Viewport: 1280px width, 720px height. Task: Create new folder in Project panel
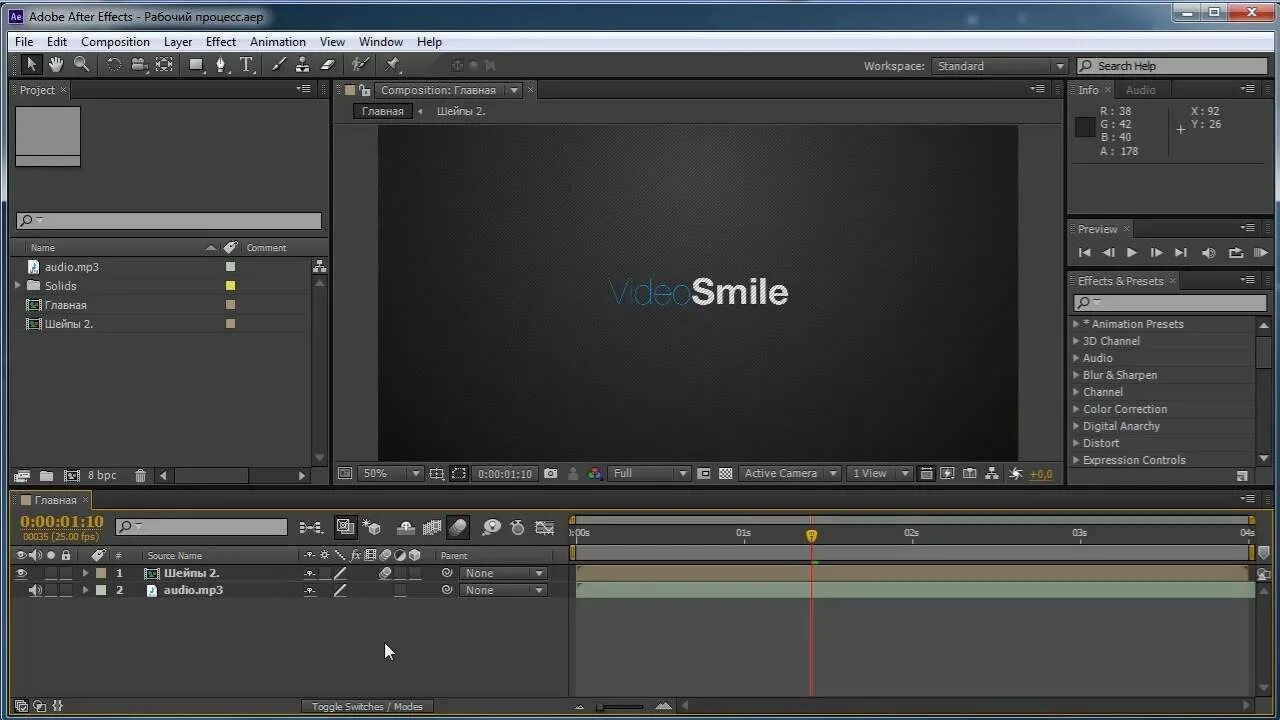pyautogui.click(x=46, y=476)
